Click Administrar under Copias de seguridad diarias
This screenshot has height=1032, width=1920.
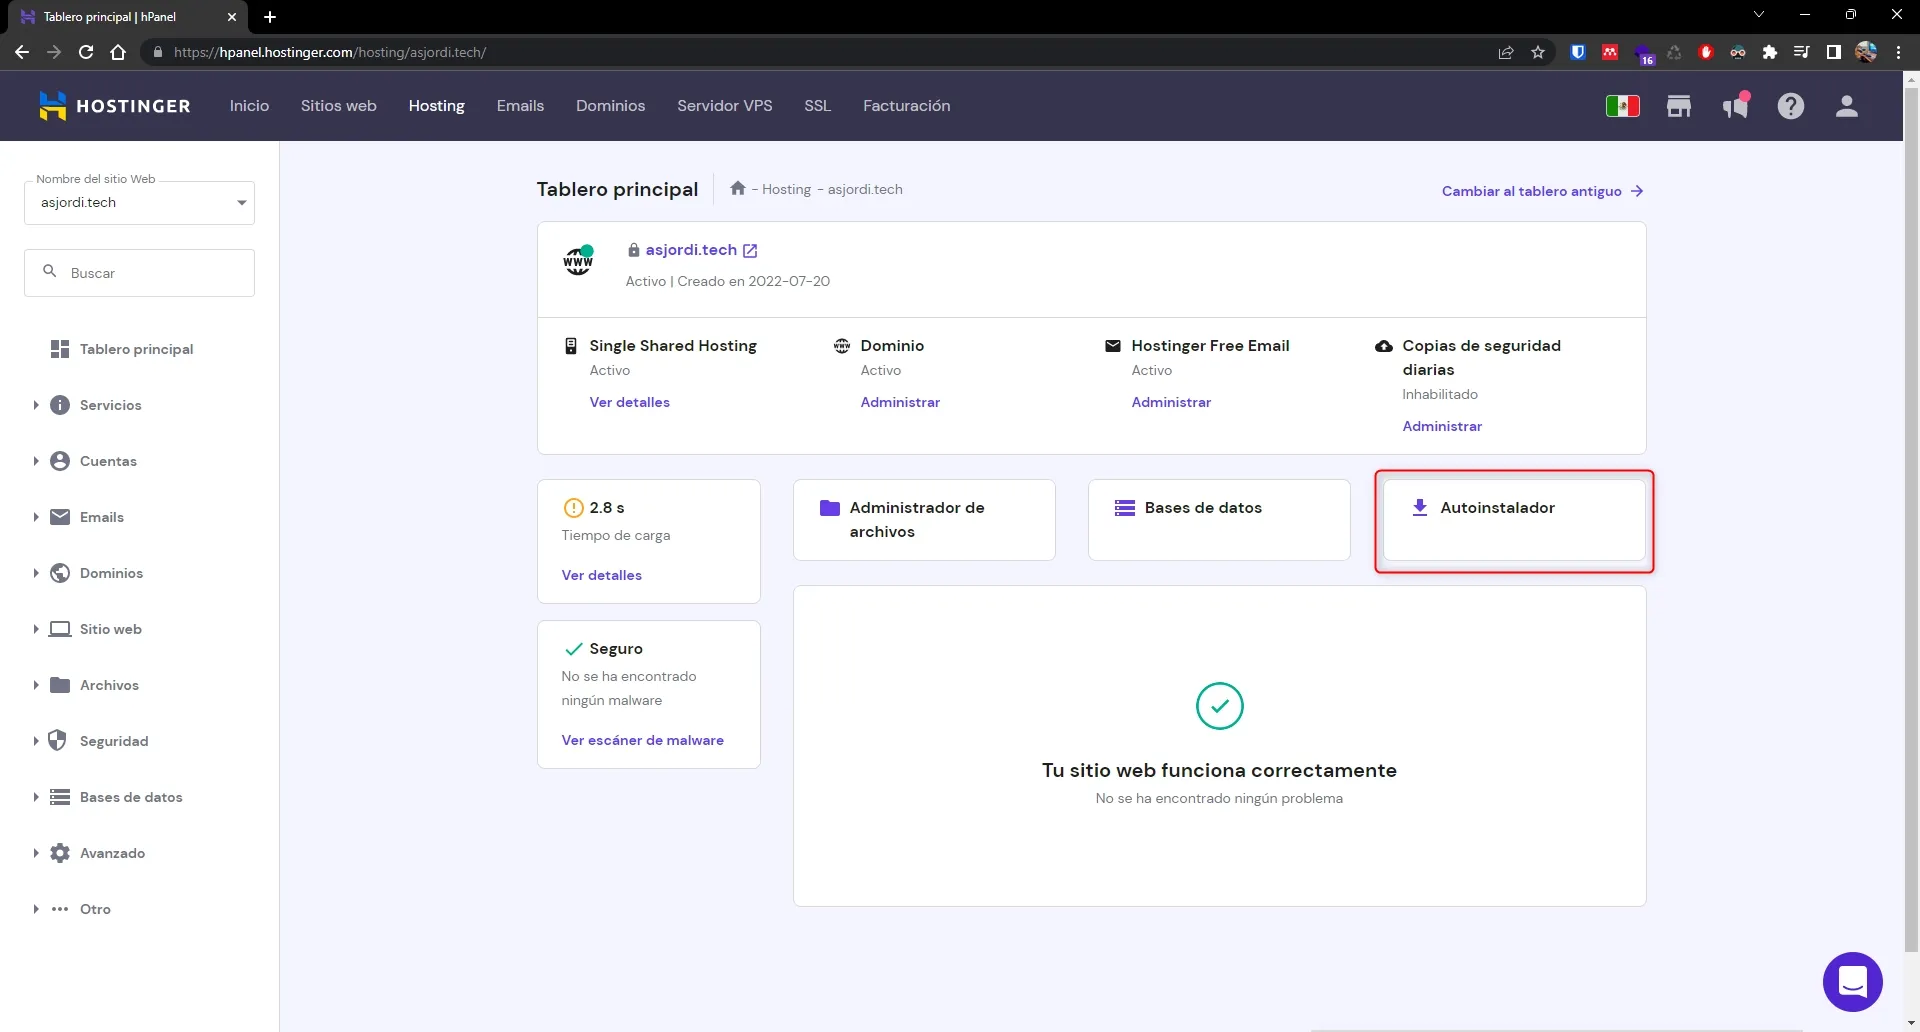(x=1443, y=426)
